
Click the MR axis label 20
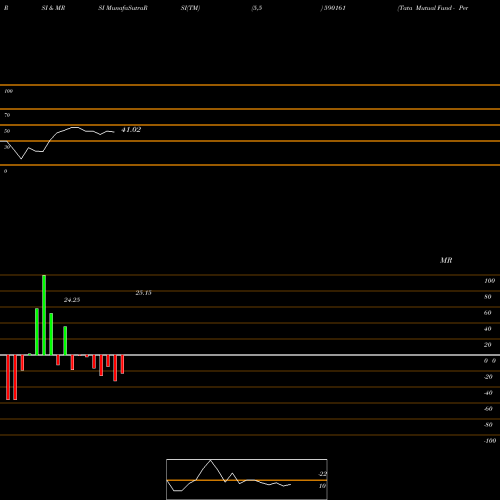[488, 345]
